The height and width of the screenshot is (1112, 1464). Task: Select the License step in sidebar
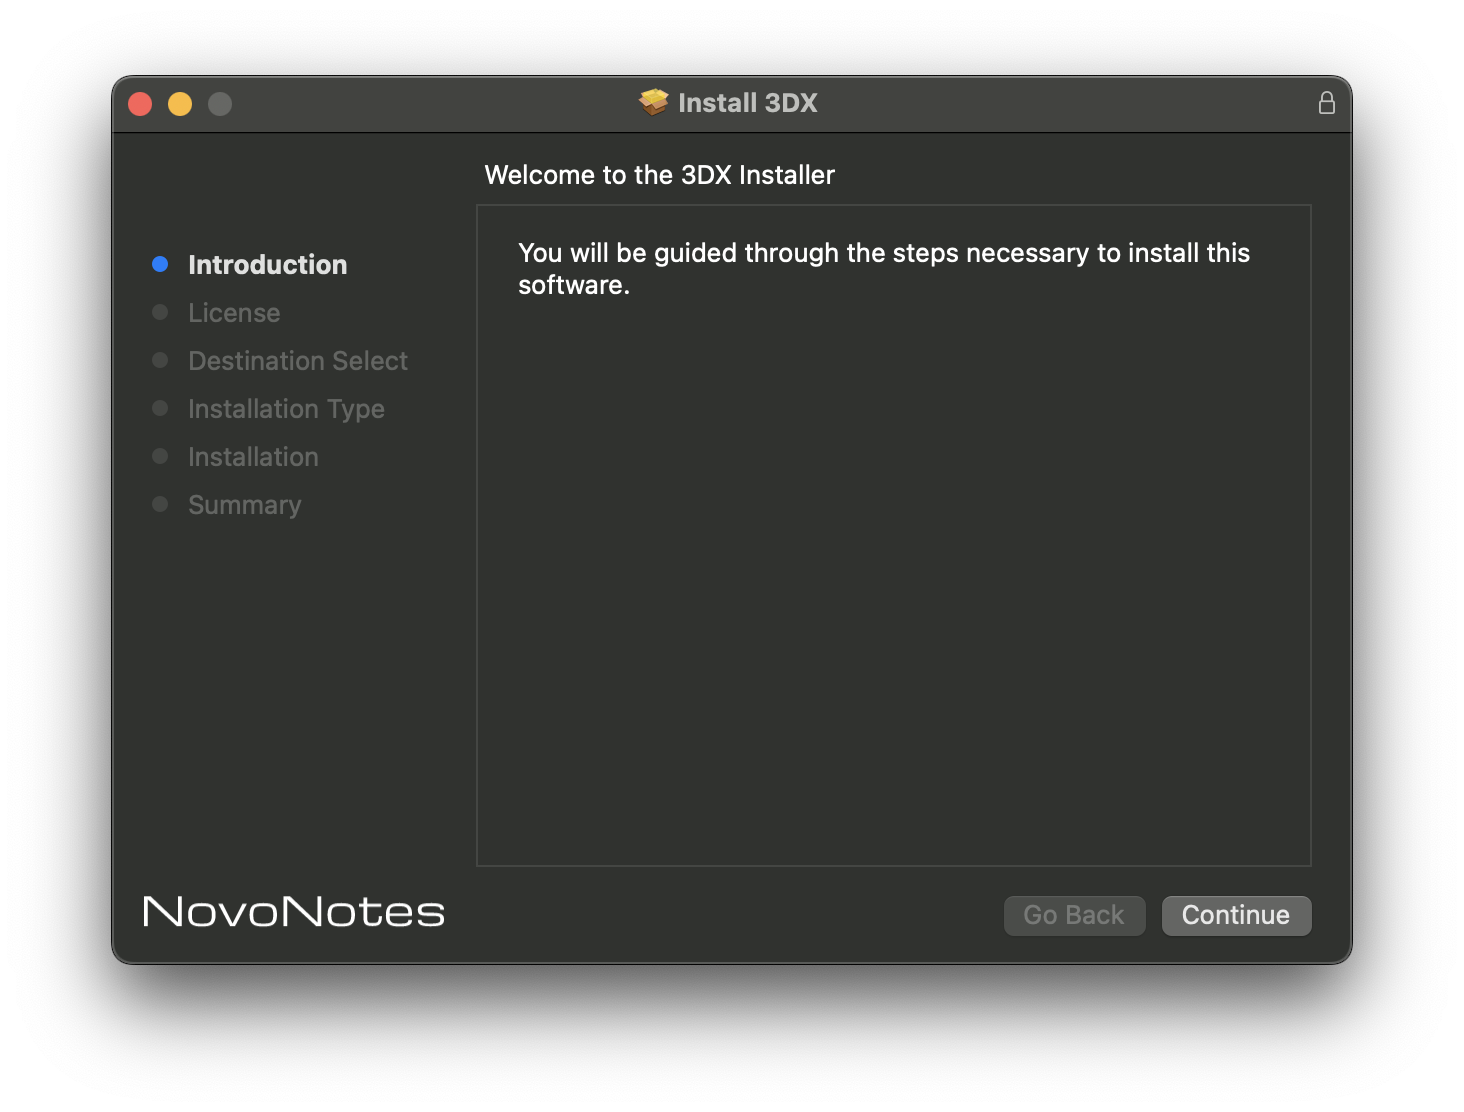pos(233,312)
